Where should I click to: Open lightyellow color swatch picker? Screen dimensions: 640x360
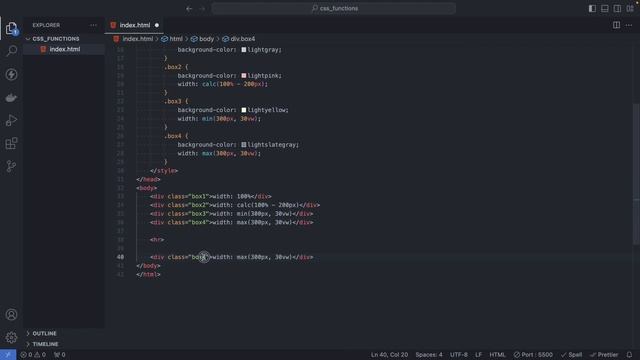[244, 110]
